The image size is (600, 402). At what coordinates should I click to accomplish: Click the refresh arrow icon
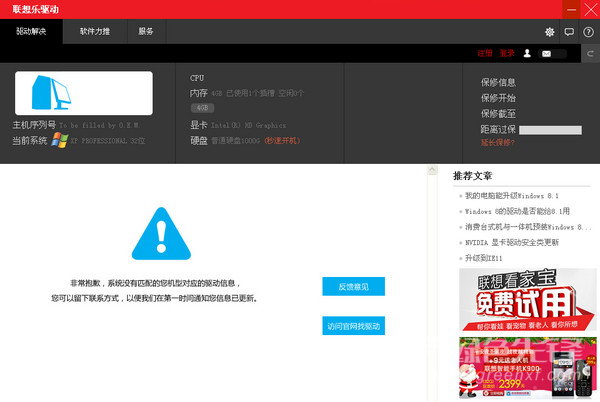590,54
